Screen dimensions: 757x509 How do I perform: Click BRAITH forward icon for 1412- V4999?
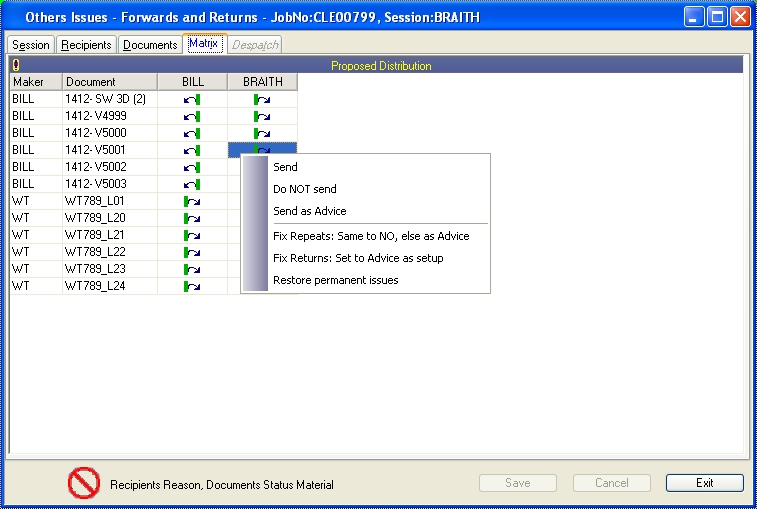pos(262,116)
